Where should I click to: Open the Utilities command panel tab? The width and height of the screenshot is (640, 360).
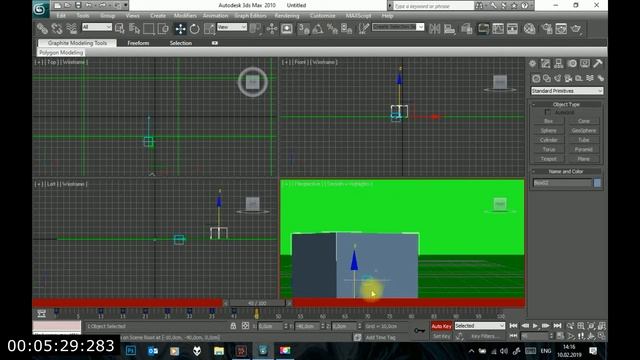tap(598, 64)
